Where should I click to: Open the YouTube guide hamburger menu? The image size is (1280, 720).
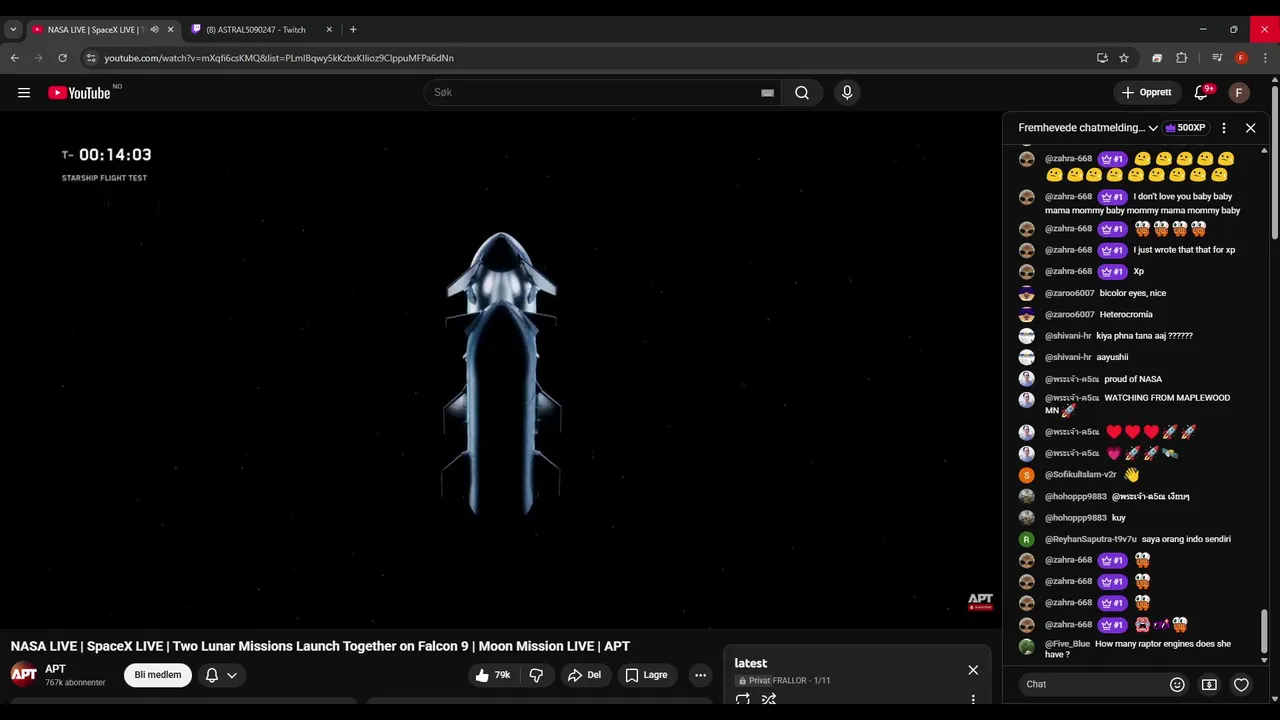[24, 93]
